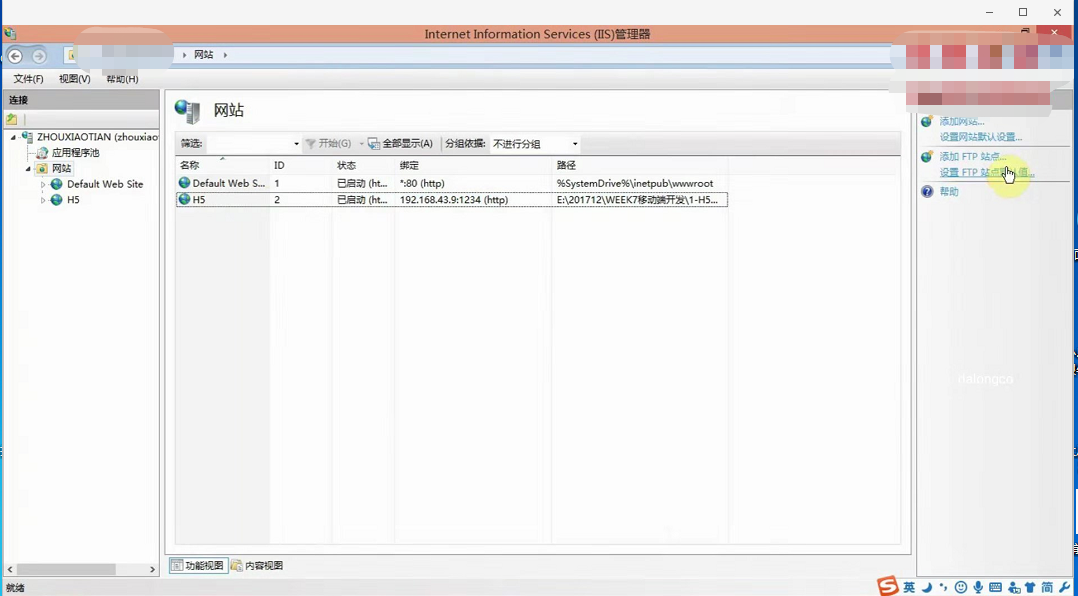Open the soft keyboard icon in IME bar

[996, 587]
